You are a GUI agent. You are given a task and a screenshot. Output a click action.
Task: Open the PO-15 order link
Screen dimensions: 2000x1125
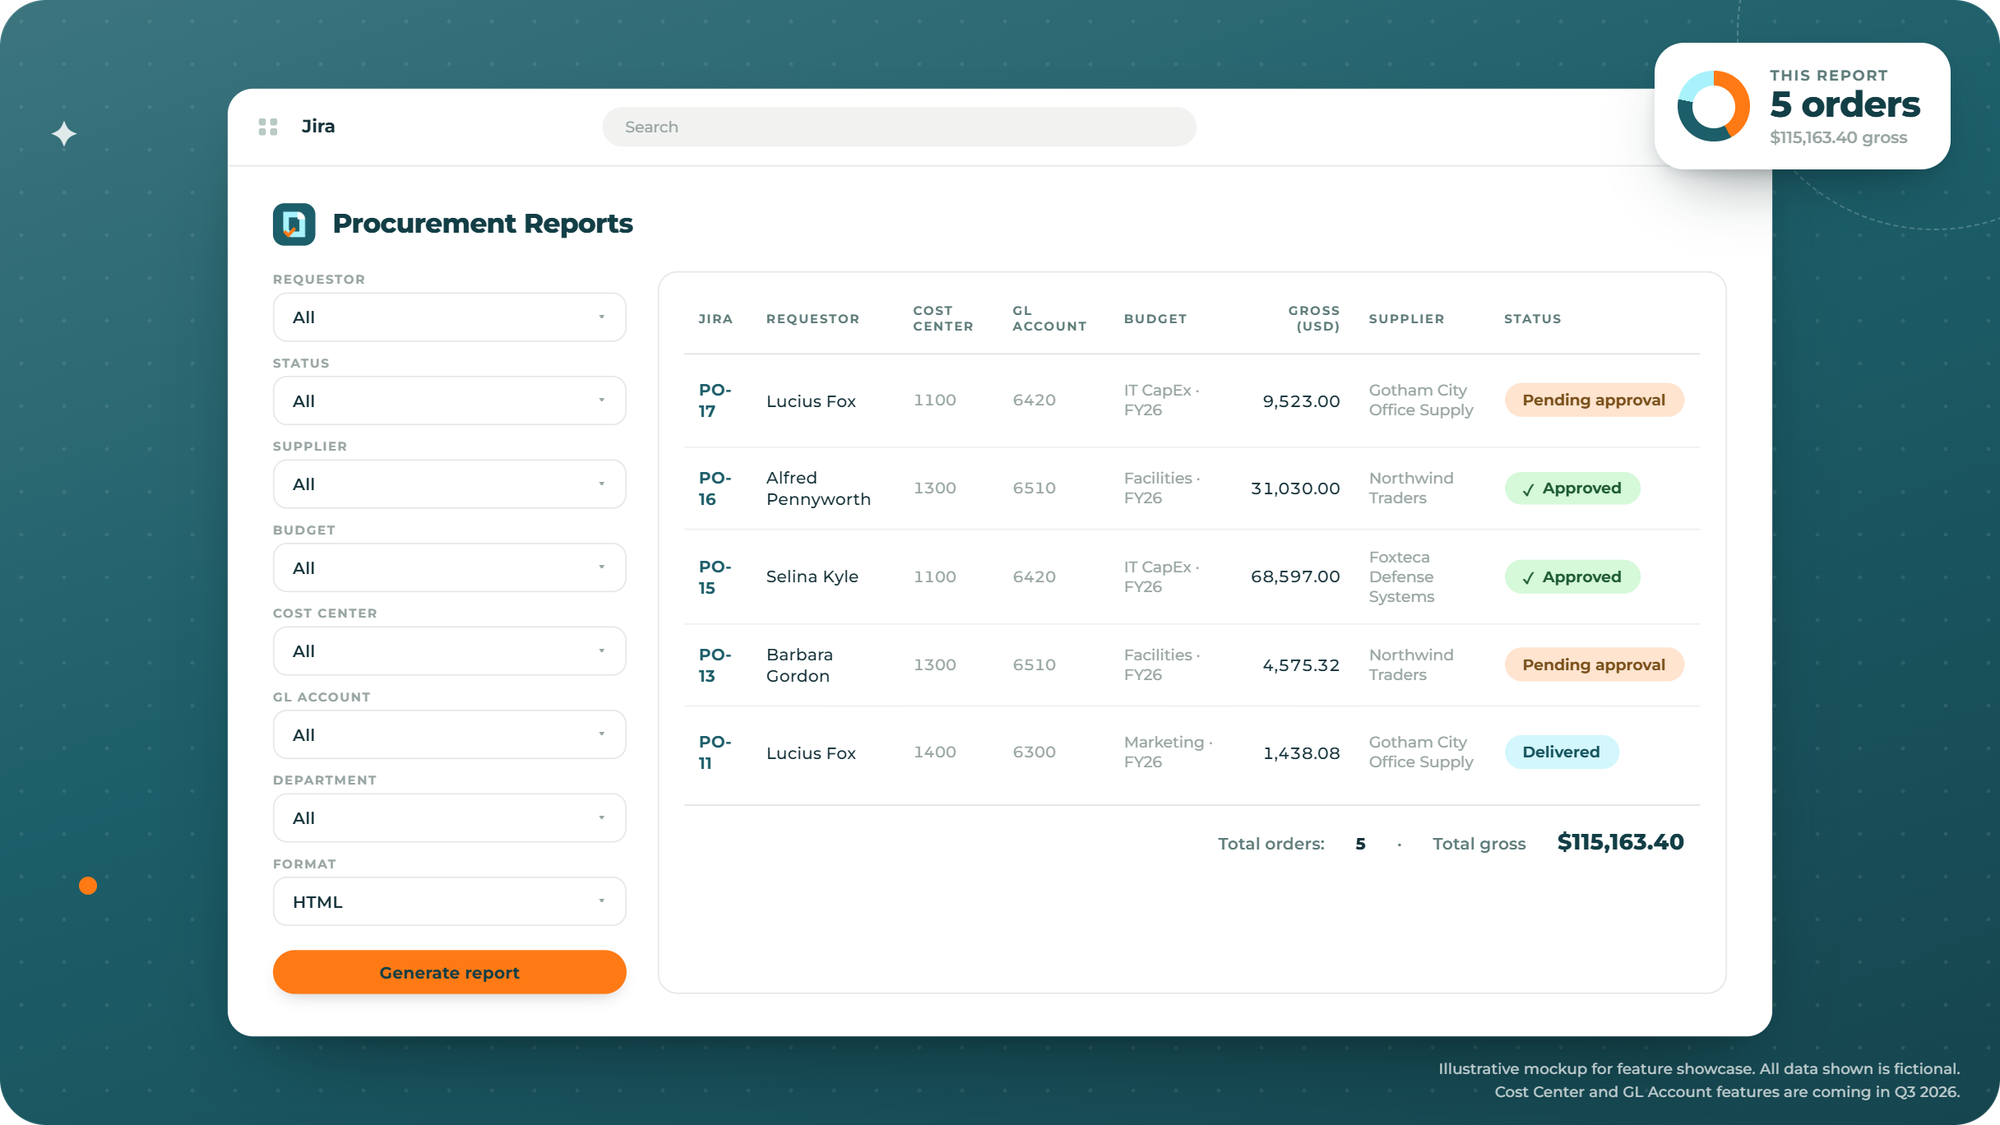point(714,577)
